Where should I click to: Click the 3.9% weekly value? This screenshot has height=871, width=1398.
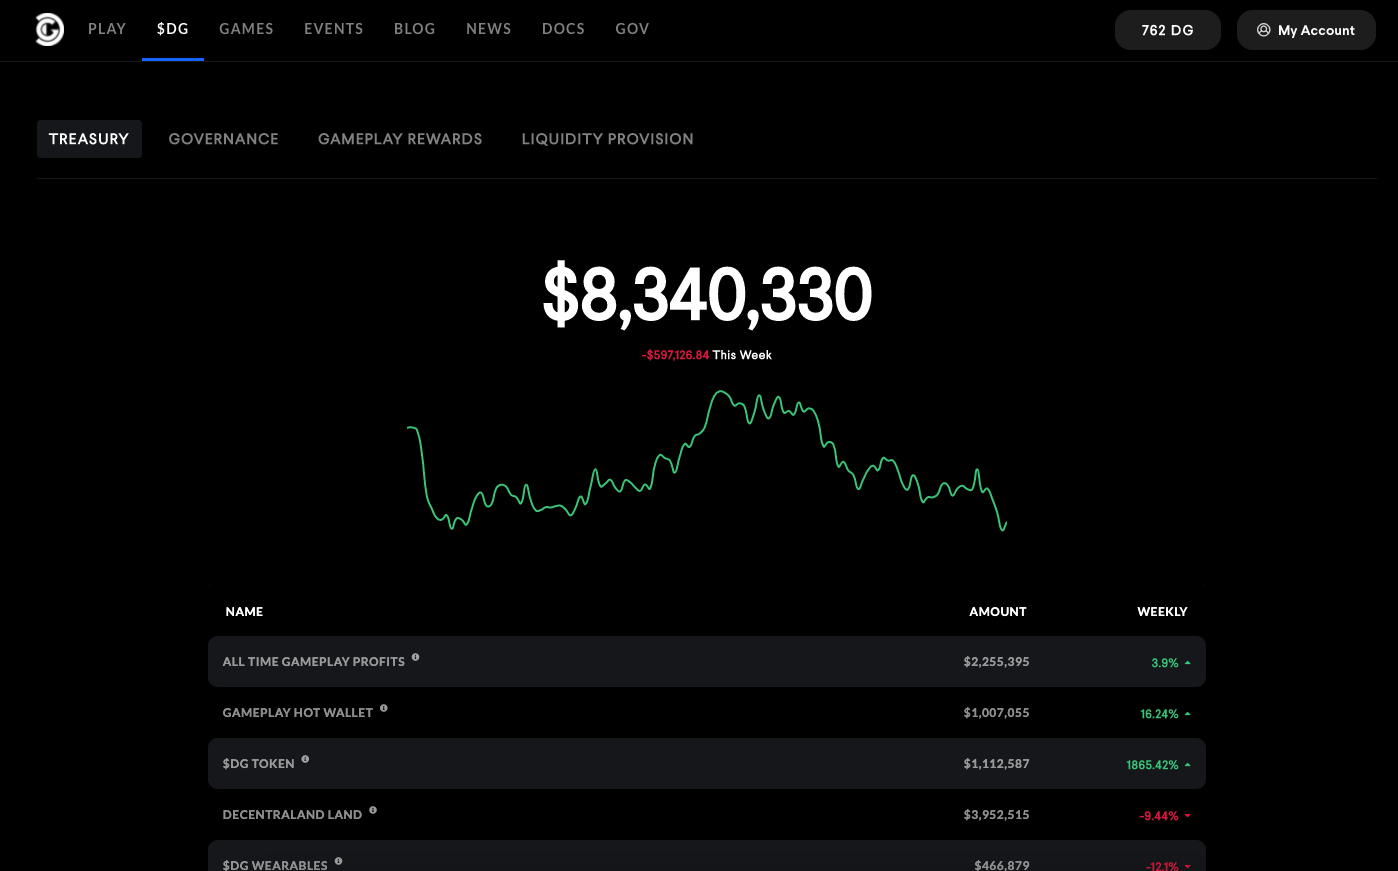(x=1165, y=663)
